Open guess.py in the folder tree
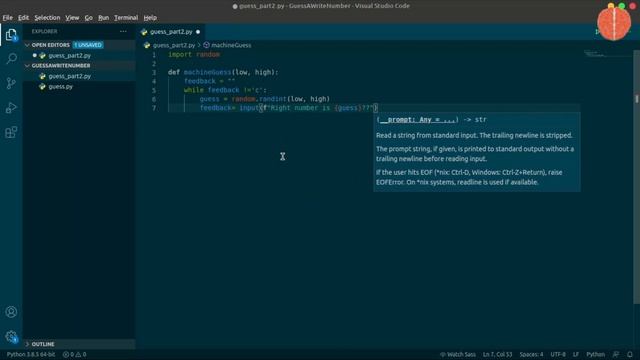Viewport: 640px width, 360px height. click(60, 87)
